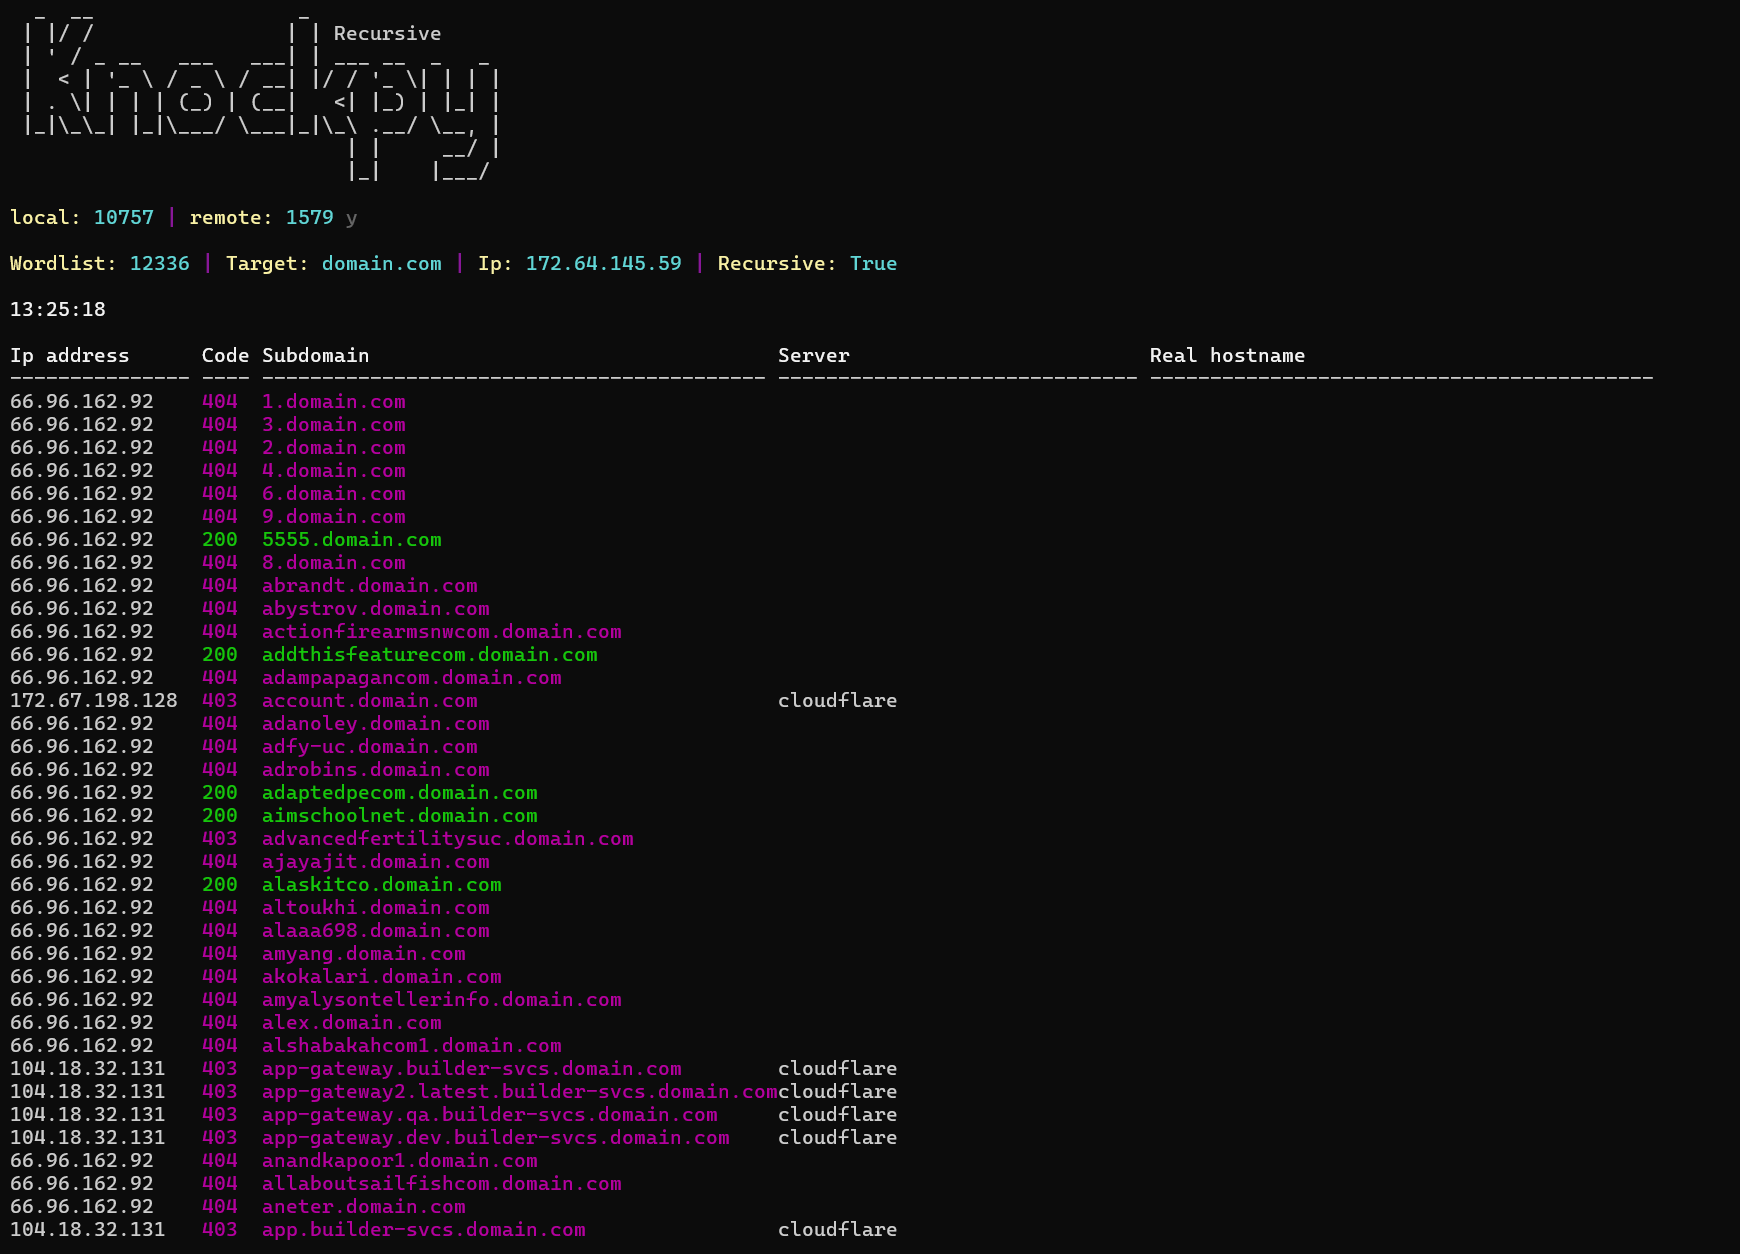Click subdomain 4.domain.com
This screenshot has width=1740, height=1254.
(334, 470)
